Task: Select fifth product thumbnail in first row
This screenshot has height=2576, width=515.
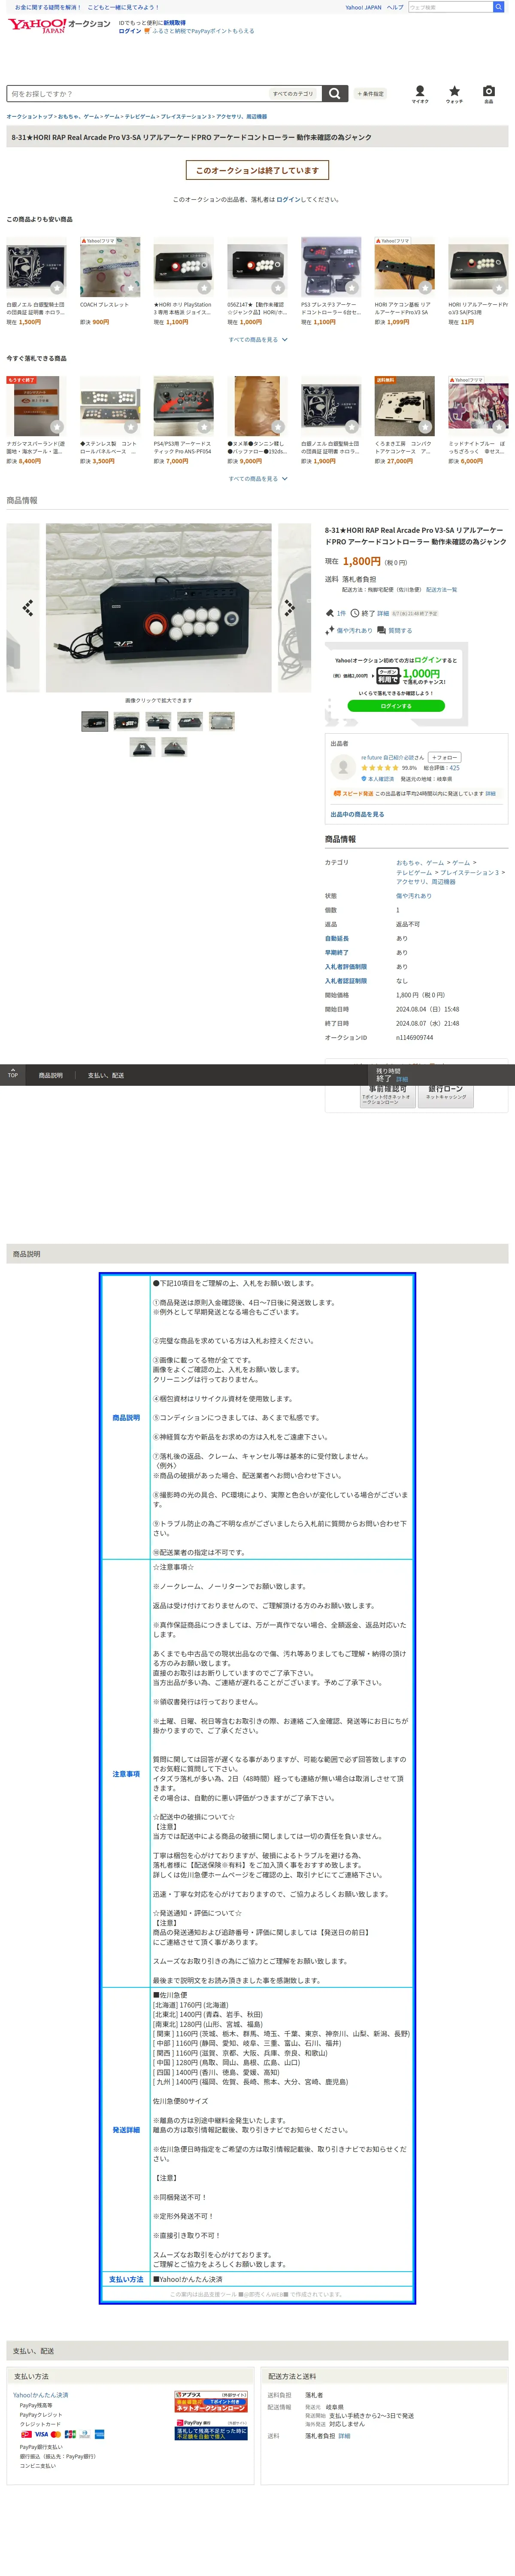Action: click(x=222, y=721)
